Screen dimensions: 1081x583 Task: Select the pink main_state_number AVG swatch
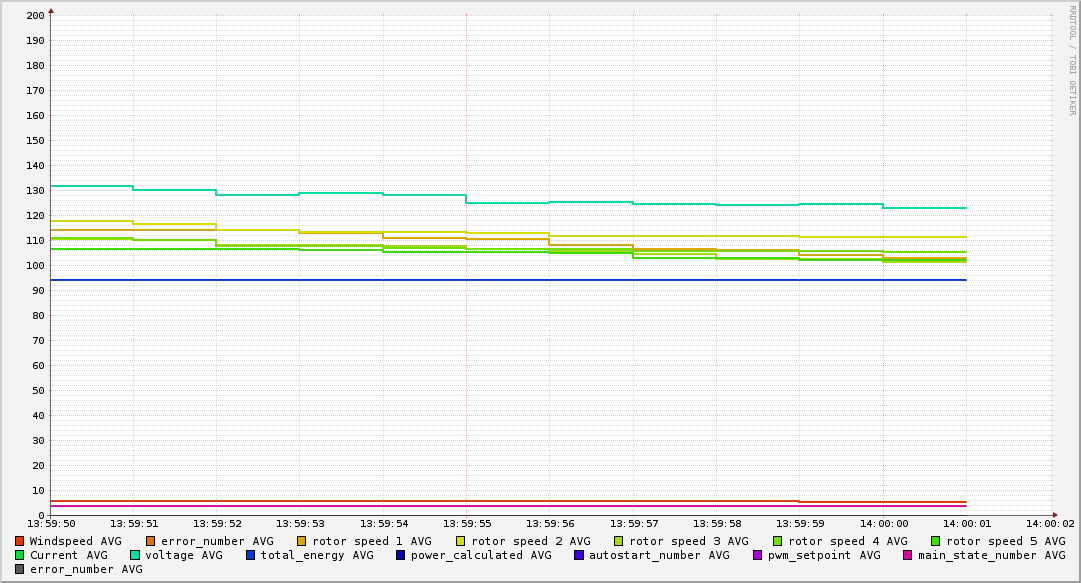pyautogui.click(x=908, y=555)
